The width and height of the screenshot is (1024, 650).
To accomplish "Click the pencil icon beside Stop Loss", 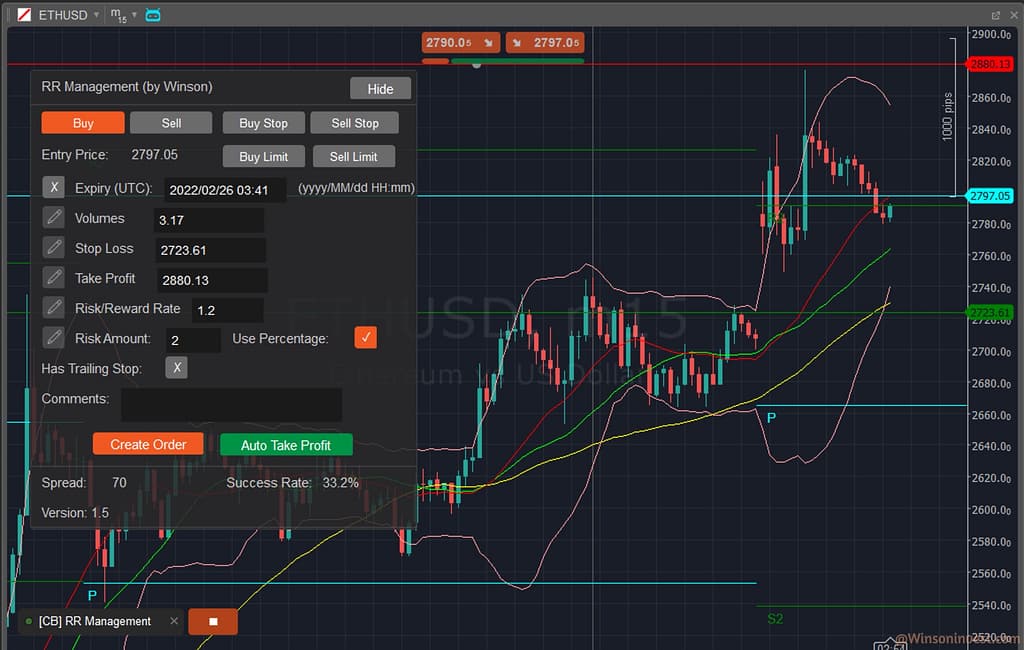I will pyautogui.click(x=54, y=248).
